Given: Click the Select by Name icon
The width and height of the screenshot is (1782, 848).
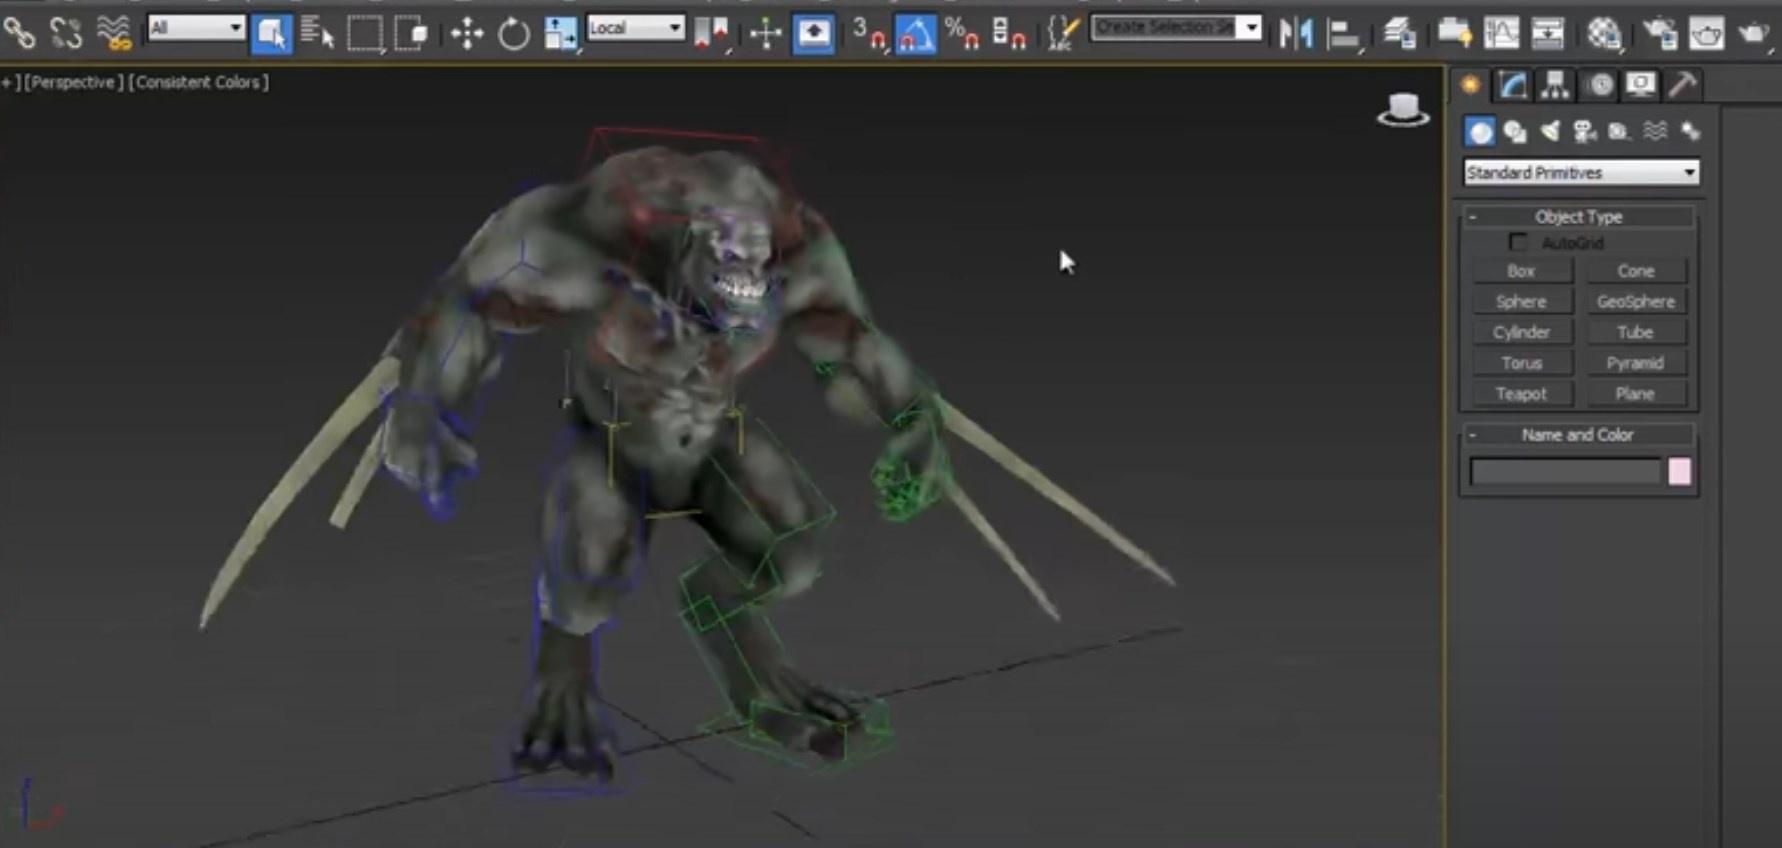Looking at the screenshot, I should click(x=317, y=35).
